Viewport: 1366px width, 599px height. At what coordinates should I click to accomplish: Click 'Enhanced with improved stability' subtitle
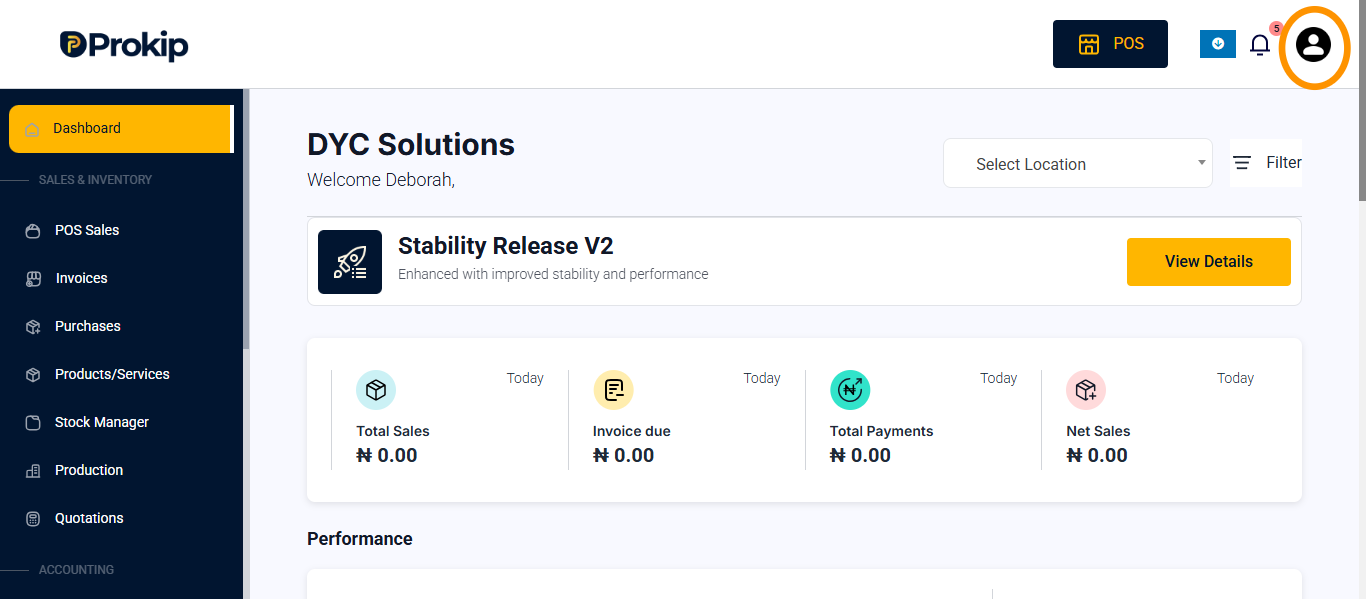[553, 274]
